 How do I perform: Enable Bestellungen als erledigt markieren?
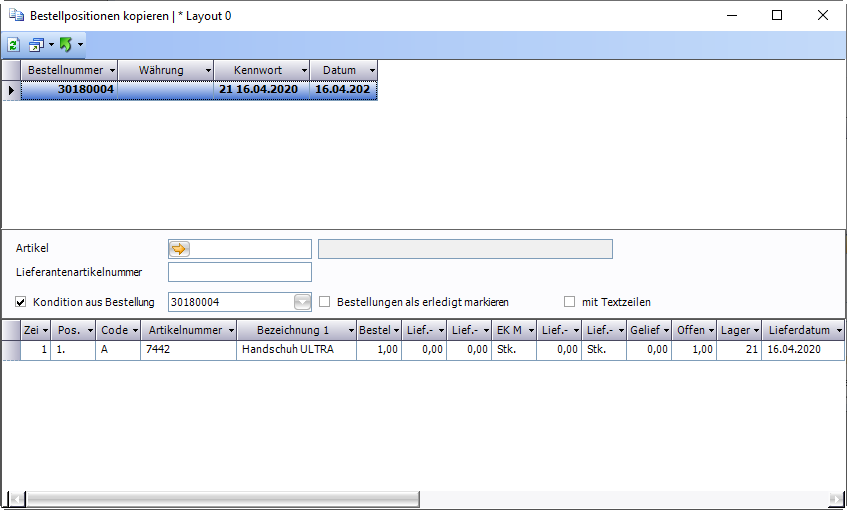click(325, 302)
